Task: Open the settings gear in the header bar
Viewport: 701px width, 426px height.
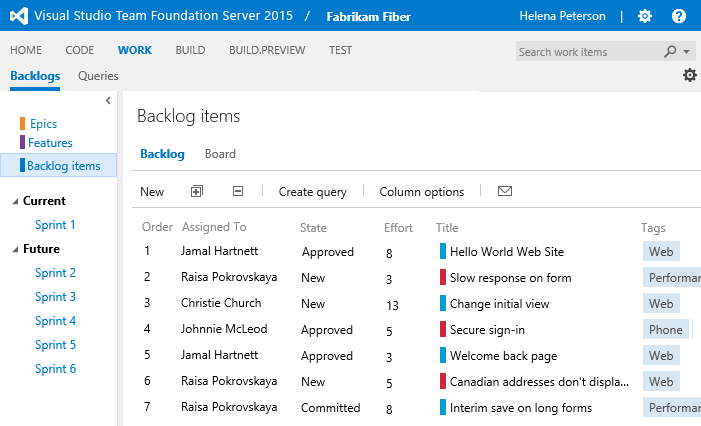Action: 645,17
